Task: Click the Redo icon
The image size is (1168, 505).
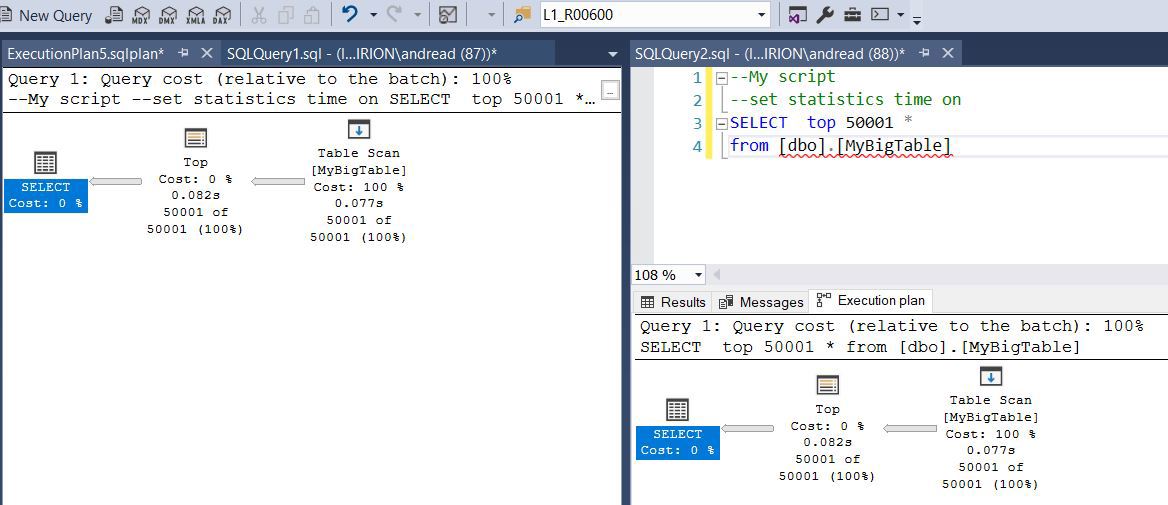Action: (x=394, y=14)
